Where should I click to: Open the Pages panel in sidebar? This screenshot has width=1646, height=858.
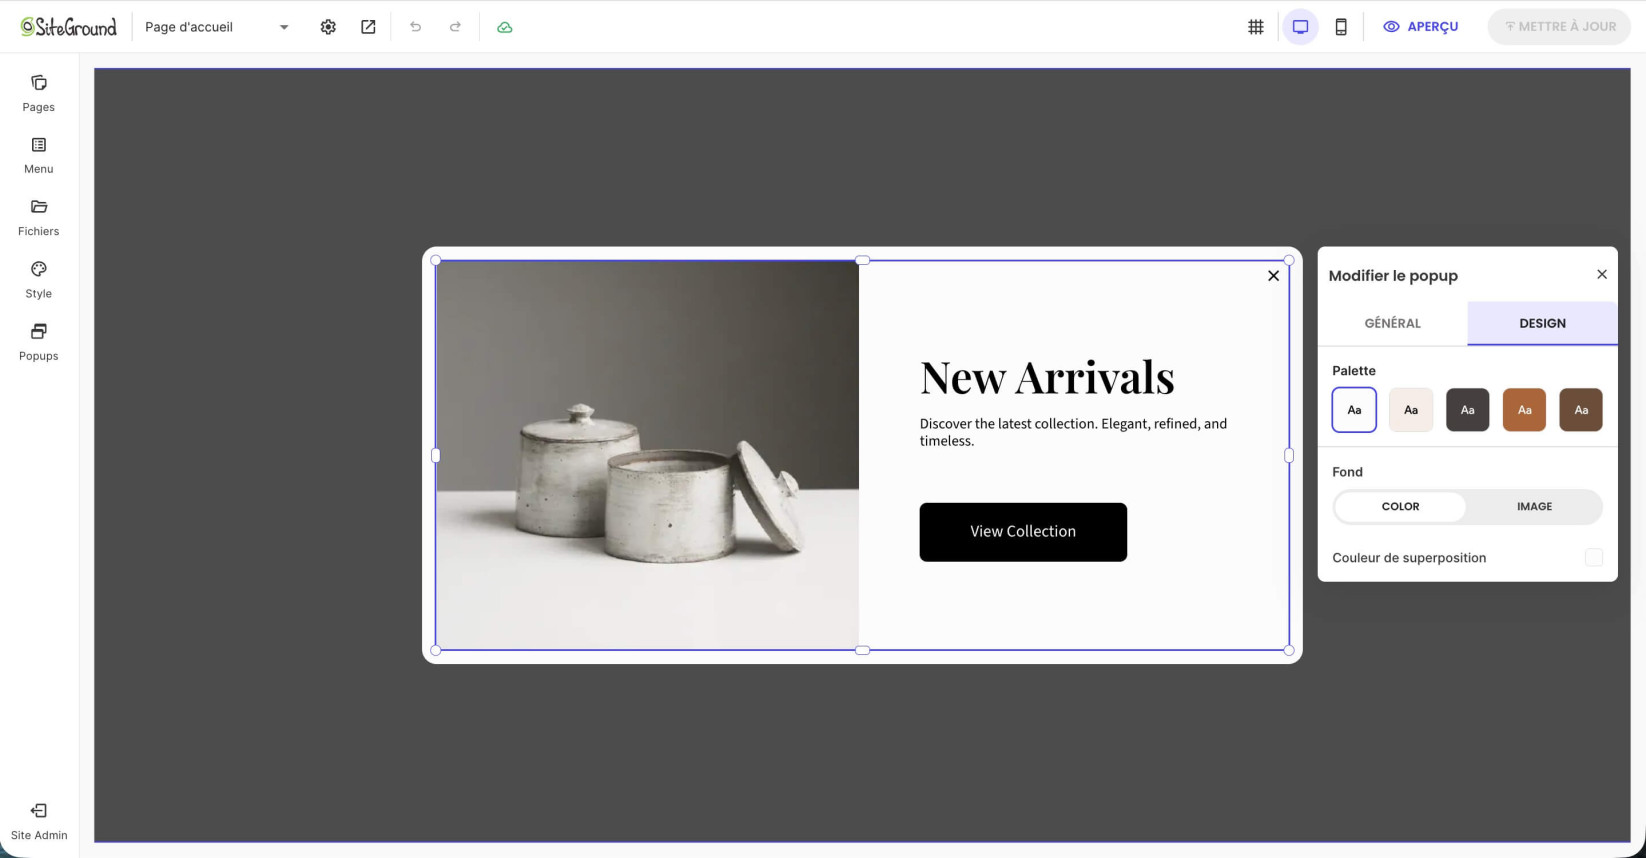pyautogui.click(x=39, y=93)
